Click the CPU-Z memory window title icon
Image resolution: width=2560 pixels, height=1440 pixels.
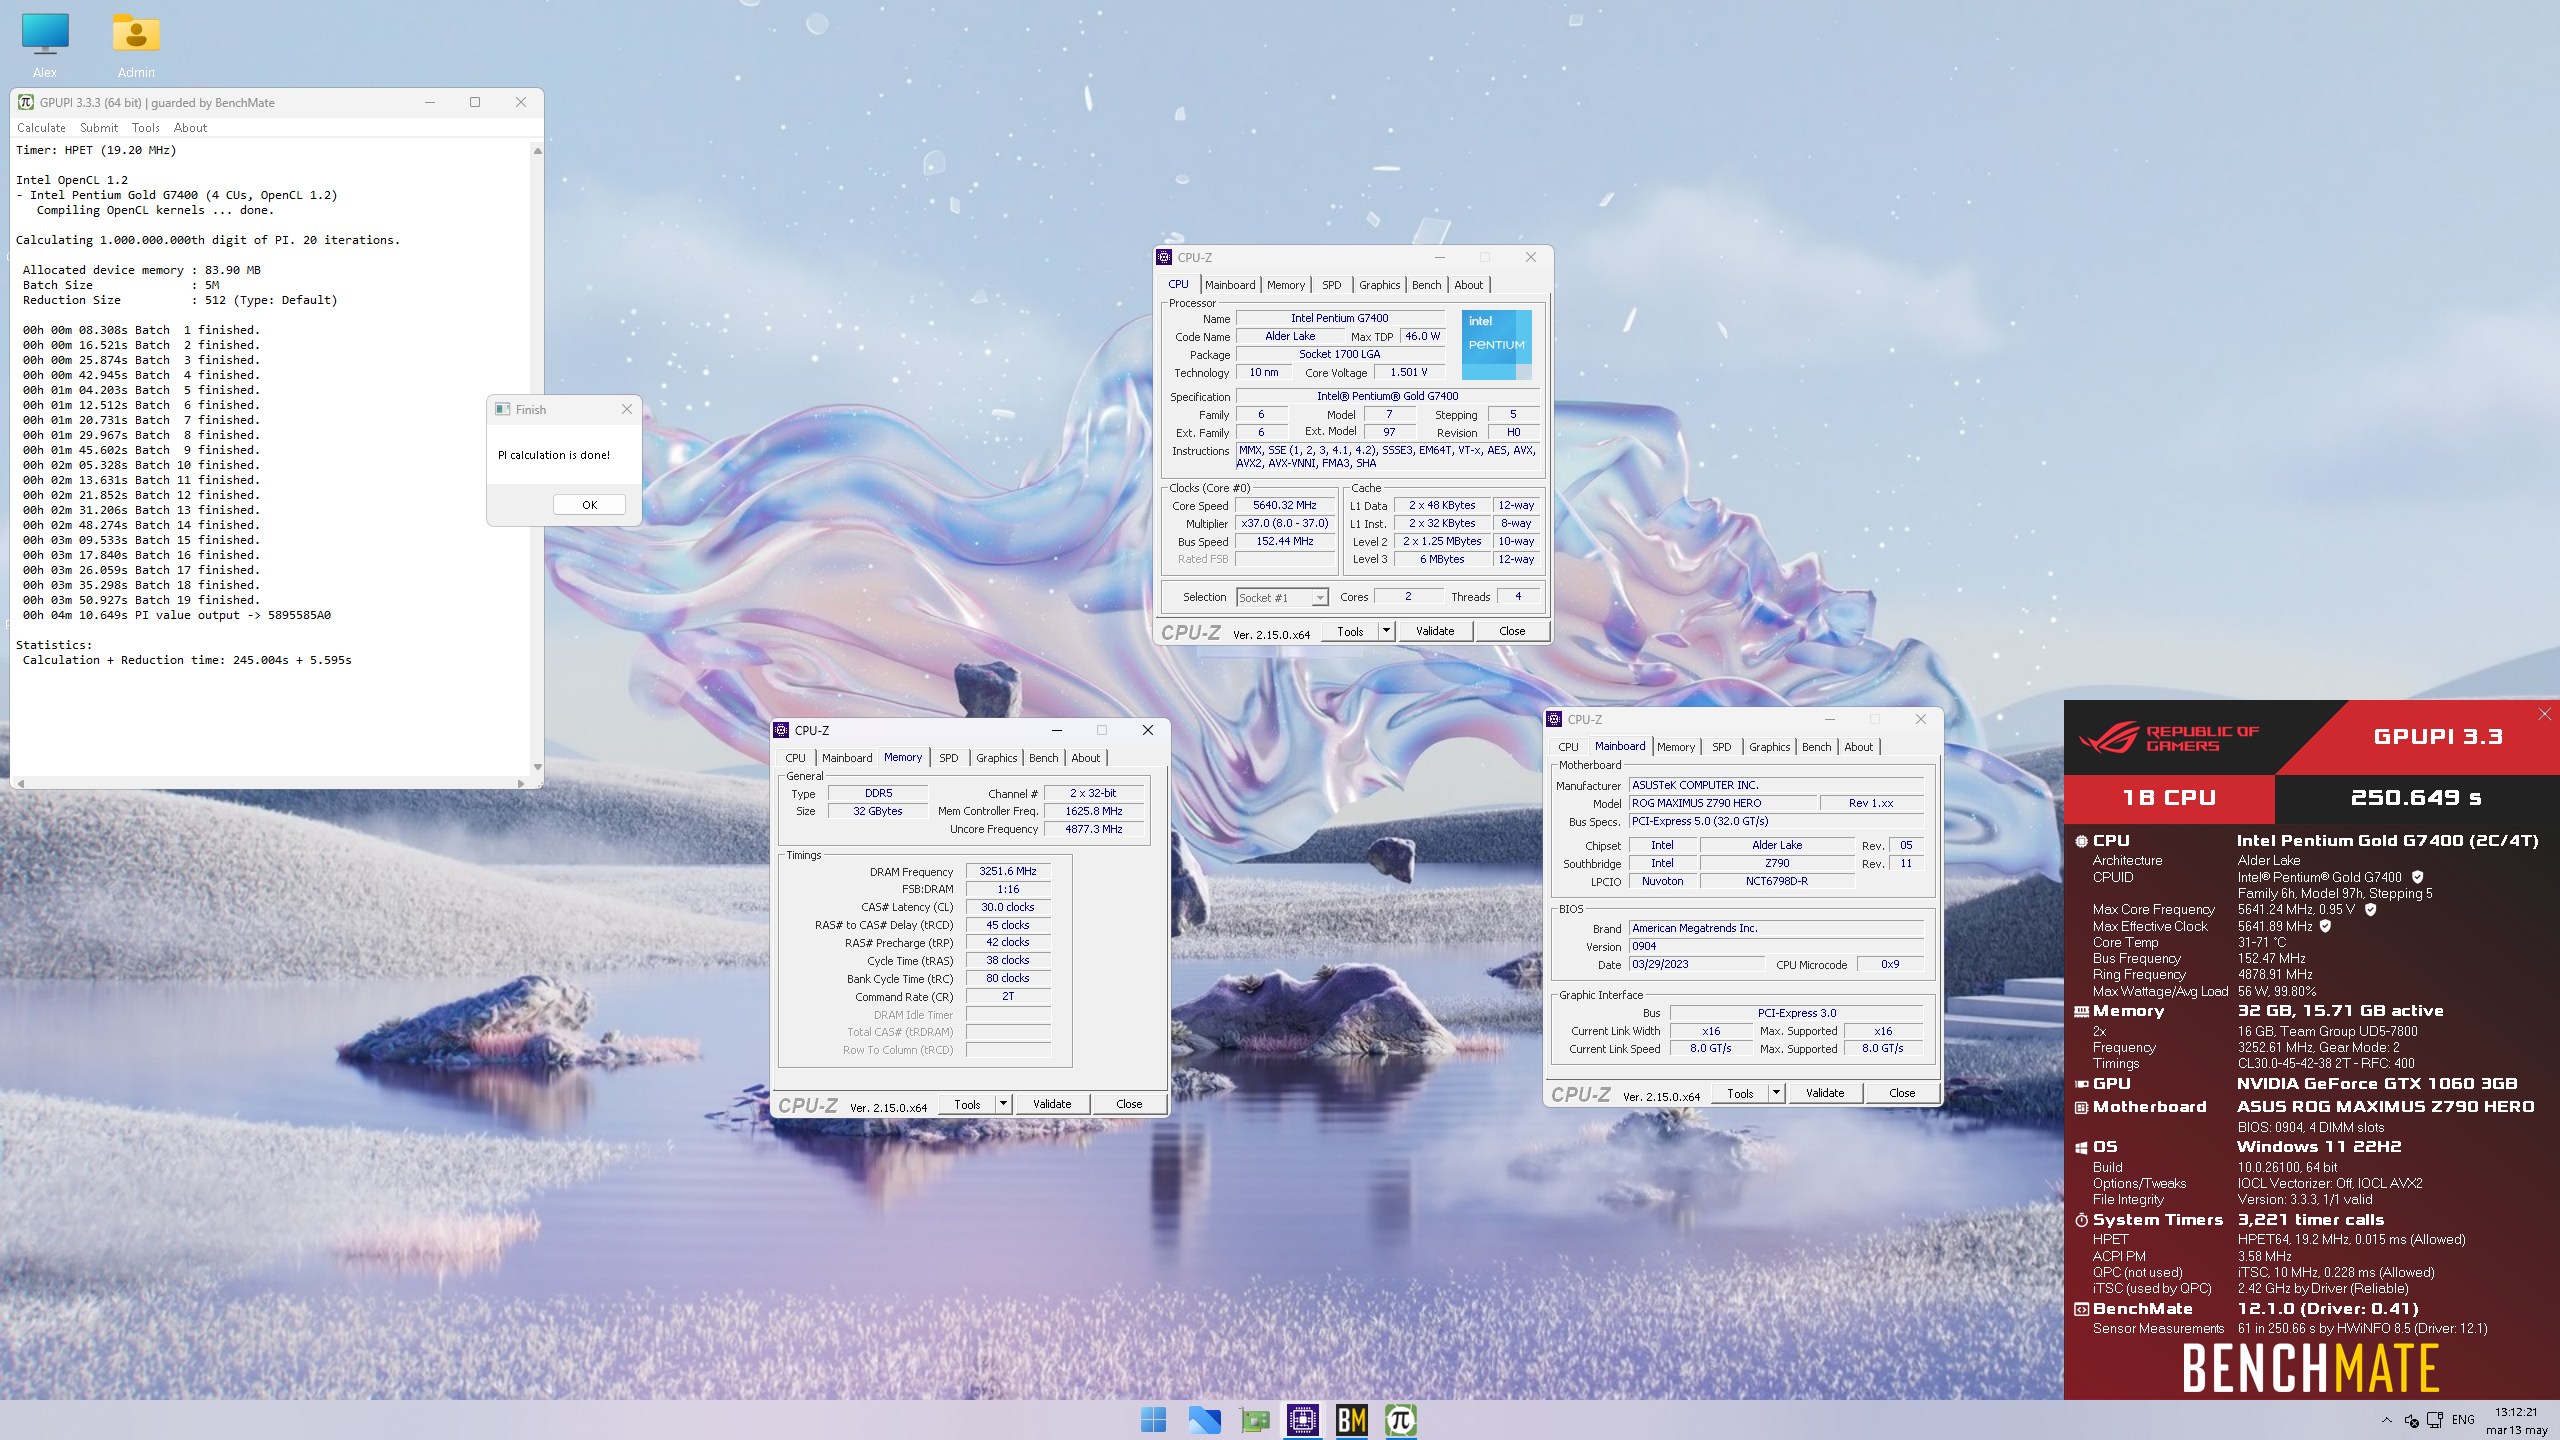pyautogui.click(x=781, y=730)
